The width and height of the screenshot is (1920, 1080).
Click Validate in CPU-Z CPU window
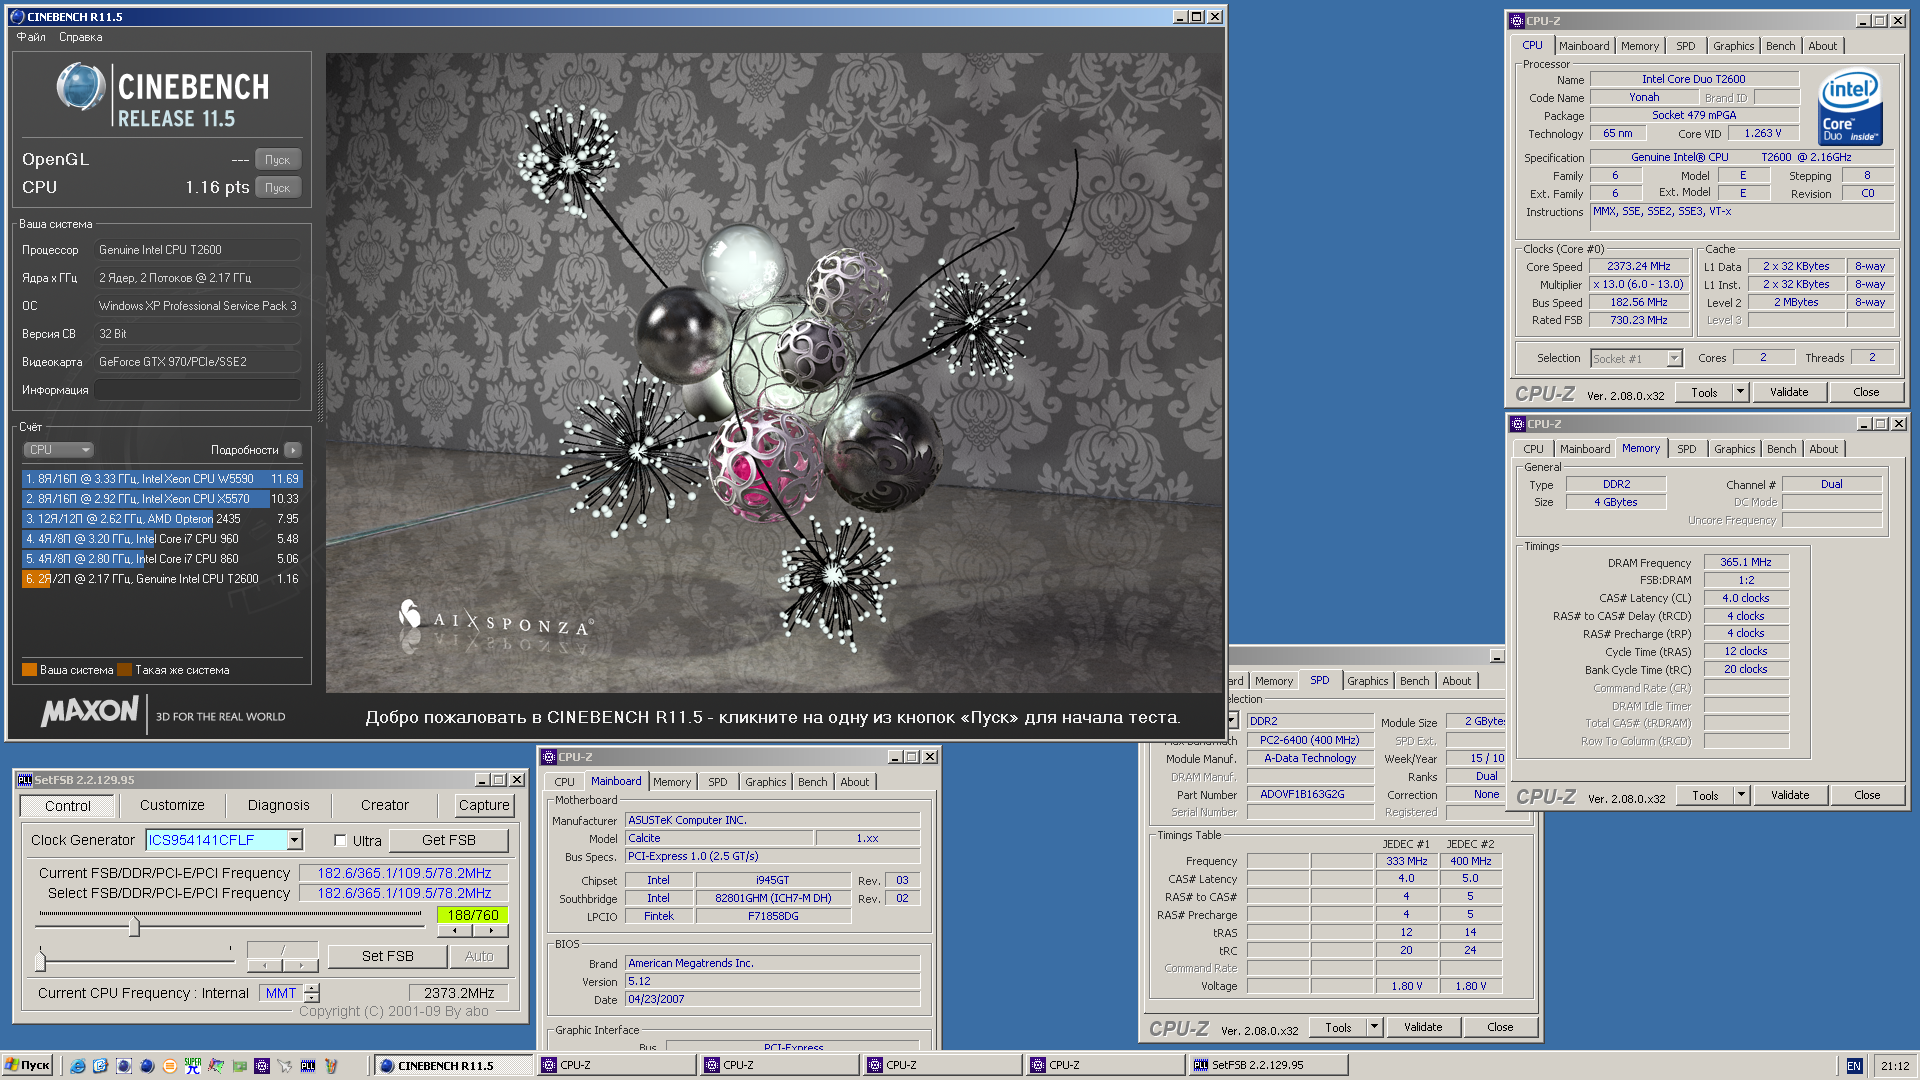[x=1789, y=392]
